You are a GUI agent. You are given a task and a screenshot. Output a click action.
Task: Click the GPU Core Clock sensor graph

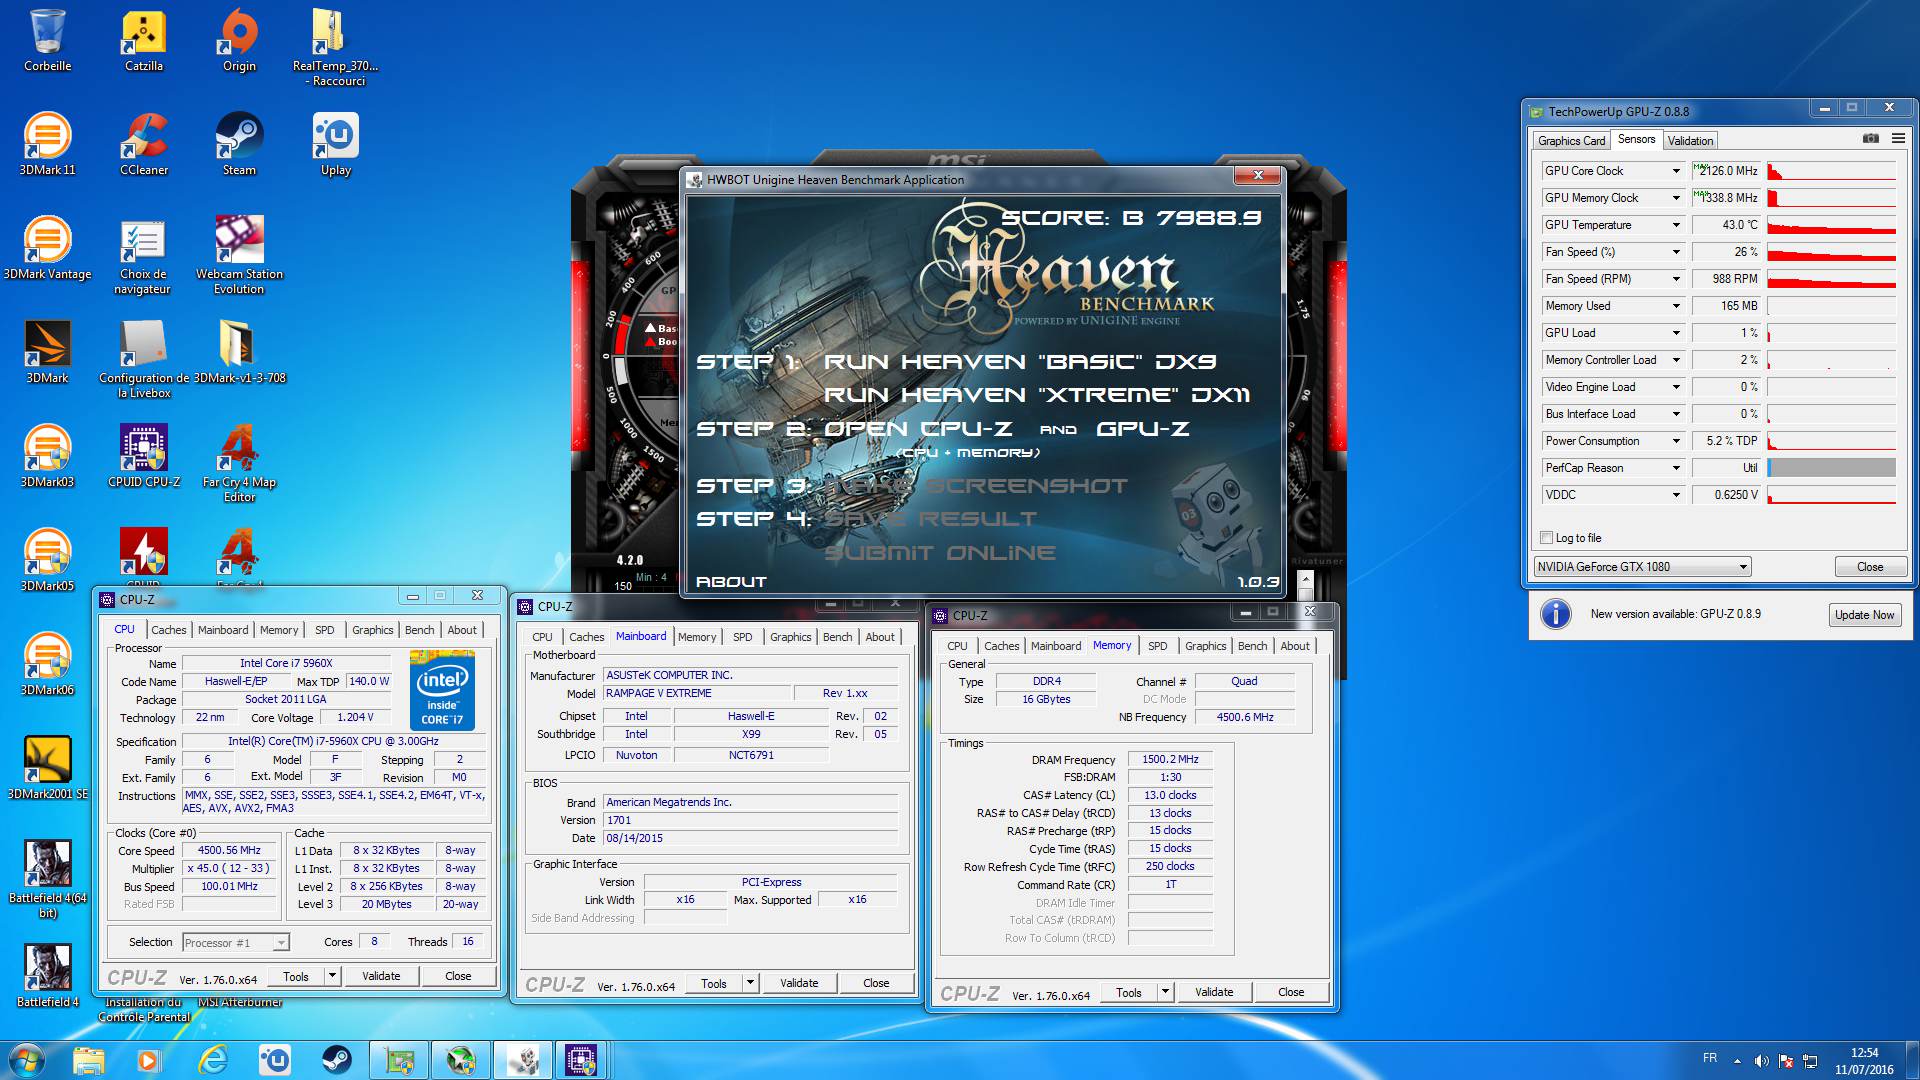(x=1831, y=171)
